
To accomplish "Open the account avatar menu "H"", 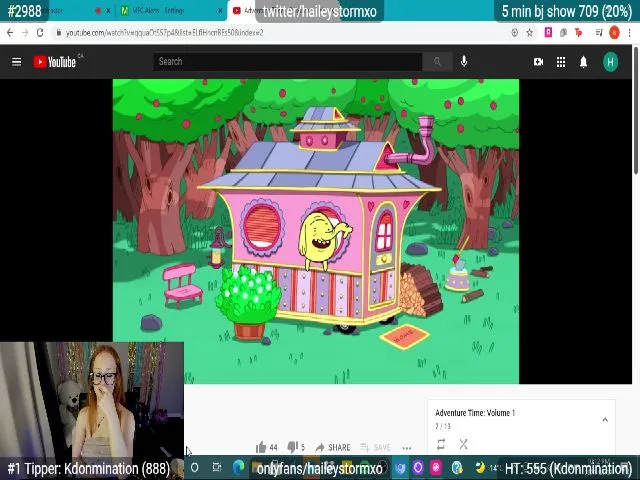I will pyautogui.click(x=610, y=62).
